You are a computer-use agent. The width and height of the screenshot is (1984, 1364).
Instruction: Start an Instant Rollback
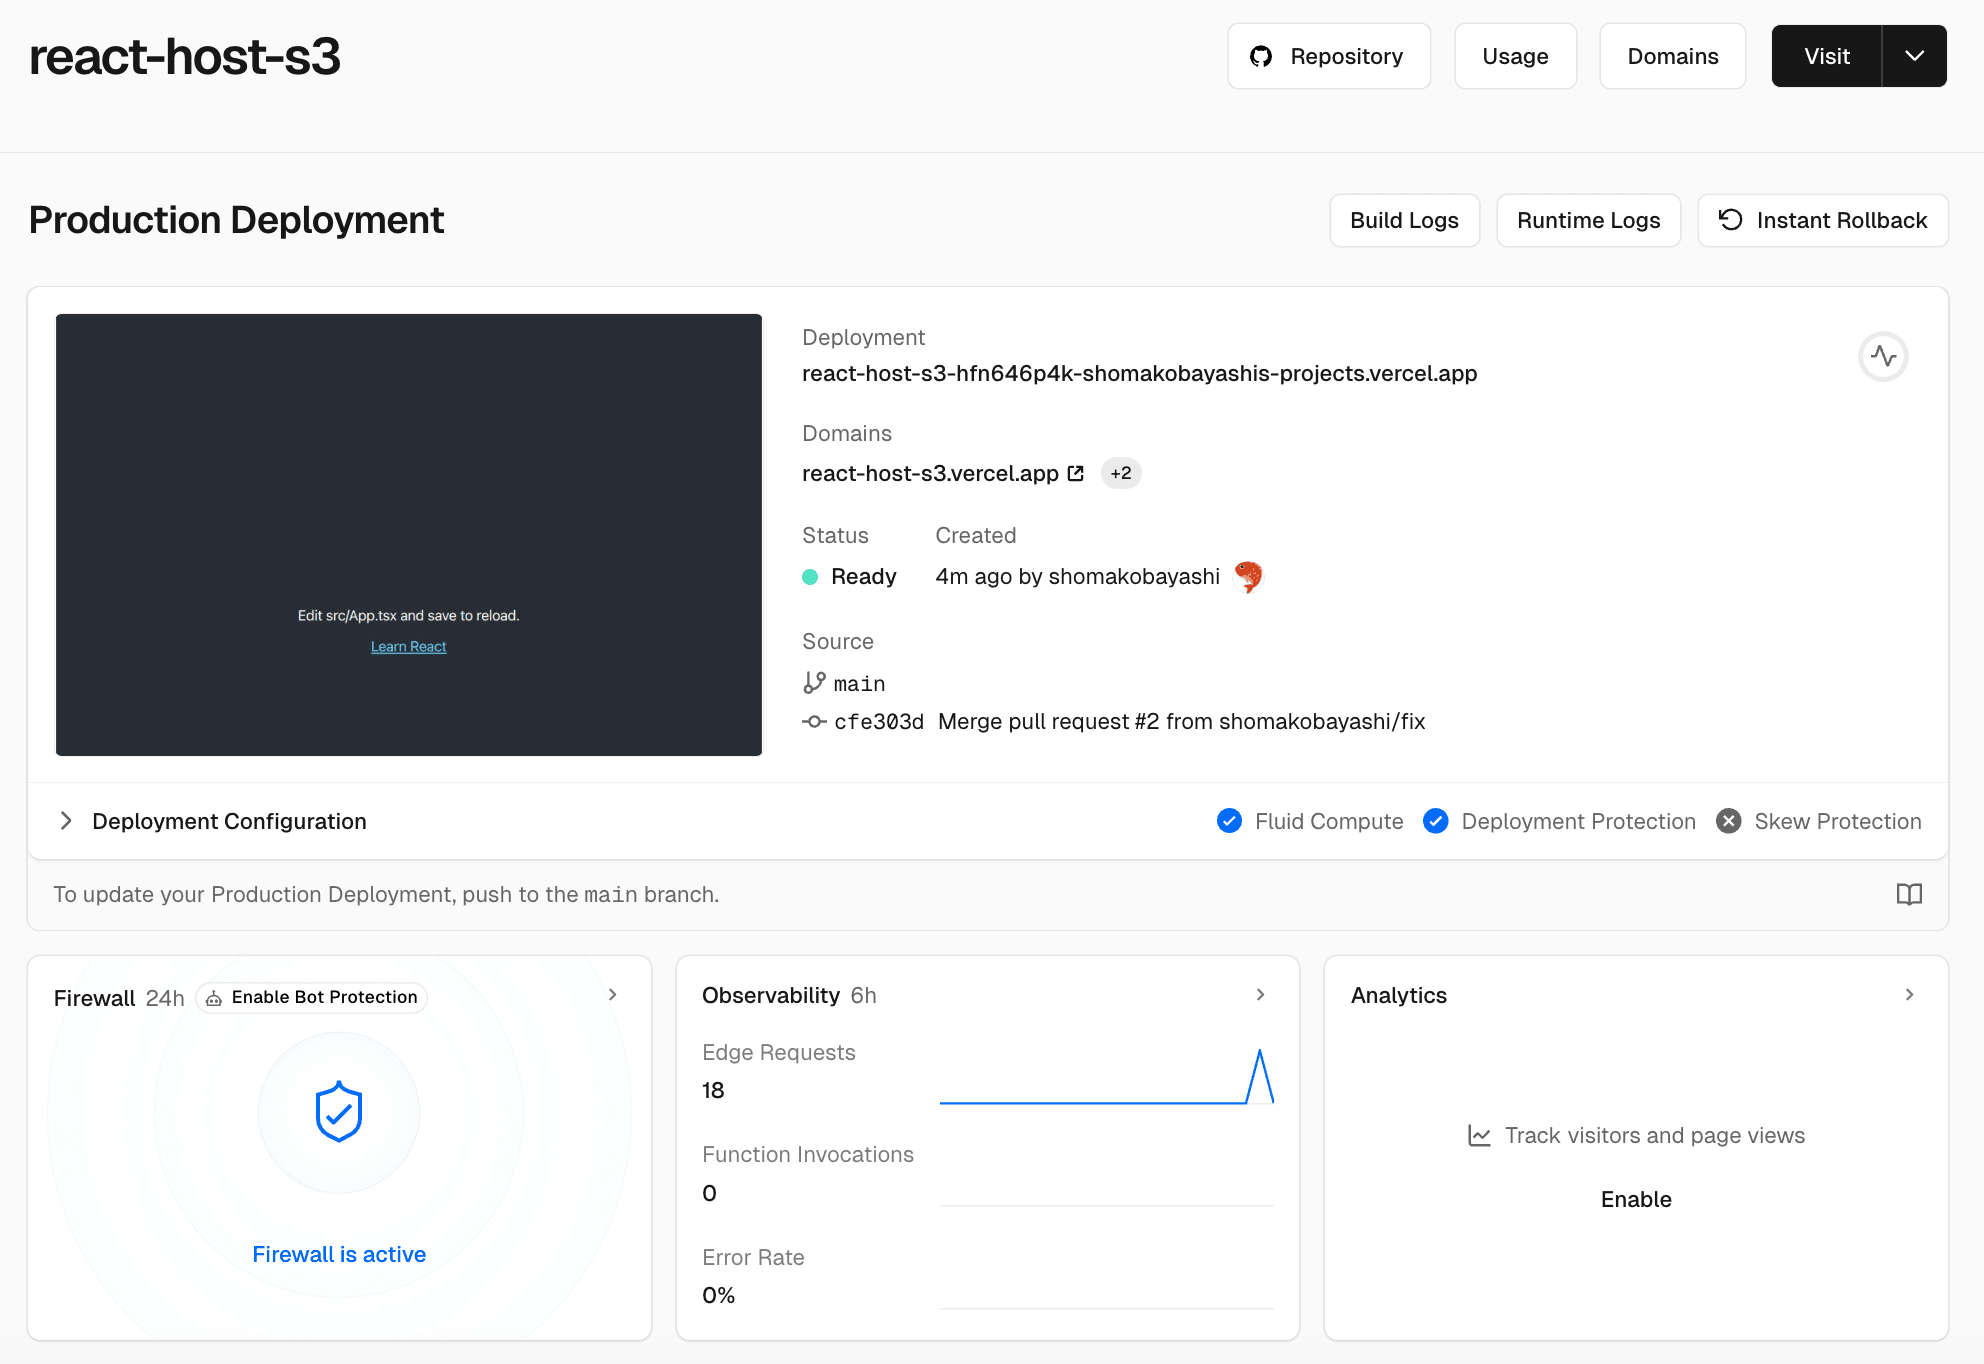click(x=1823, y=220)
